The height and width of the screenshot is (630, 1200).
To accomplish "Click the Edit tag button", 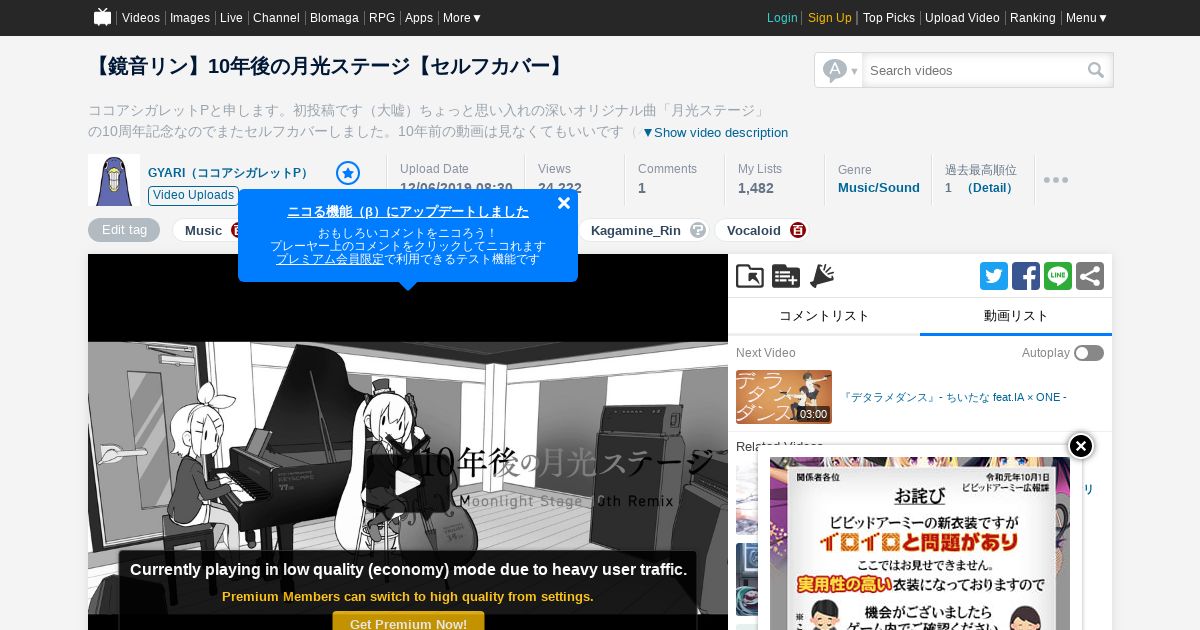I will coord(124,230).
